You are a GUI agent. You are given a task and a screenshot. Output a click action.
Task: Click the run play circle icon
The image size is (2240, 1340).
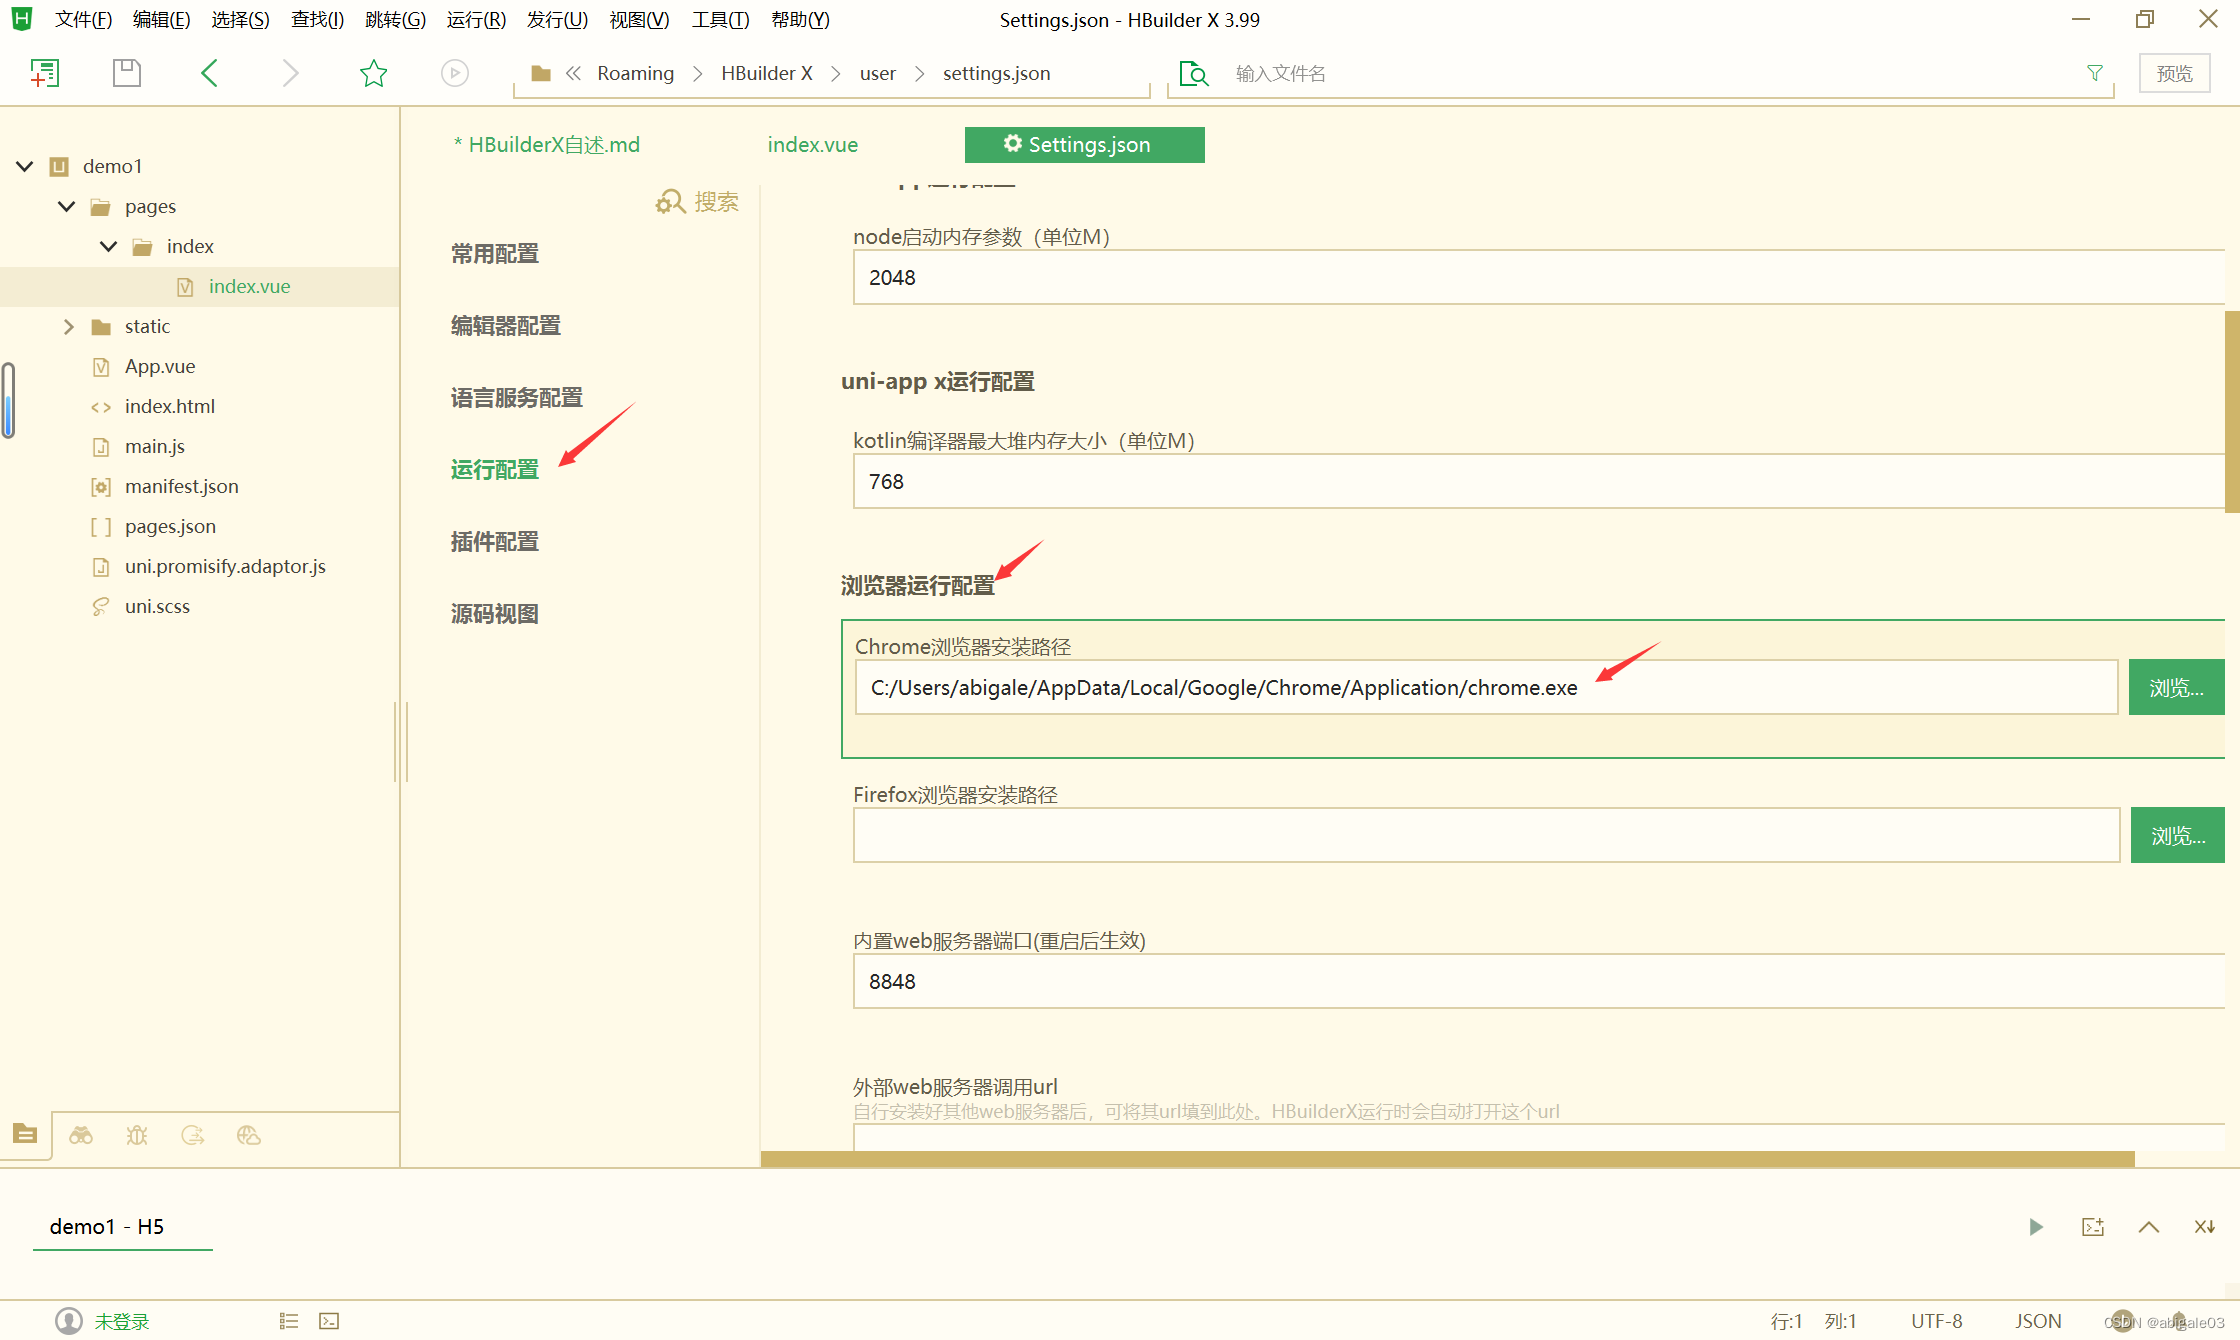(455, 73)
